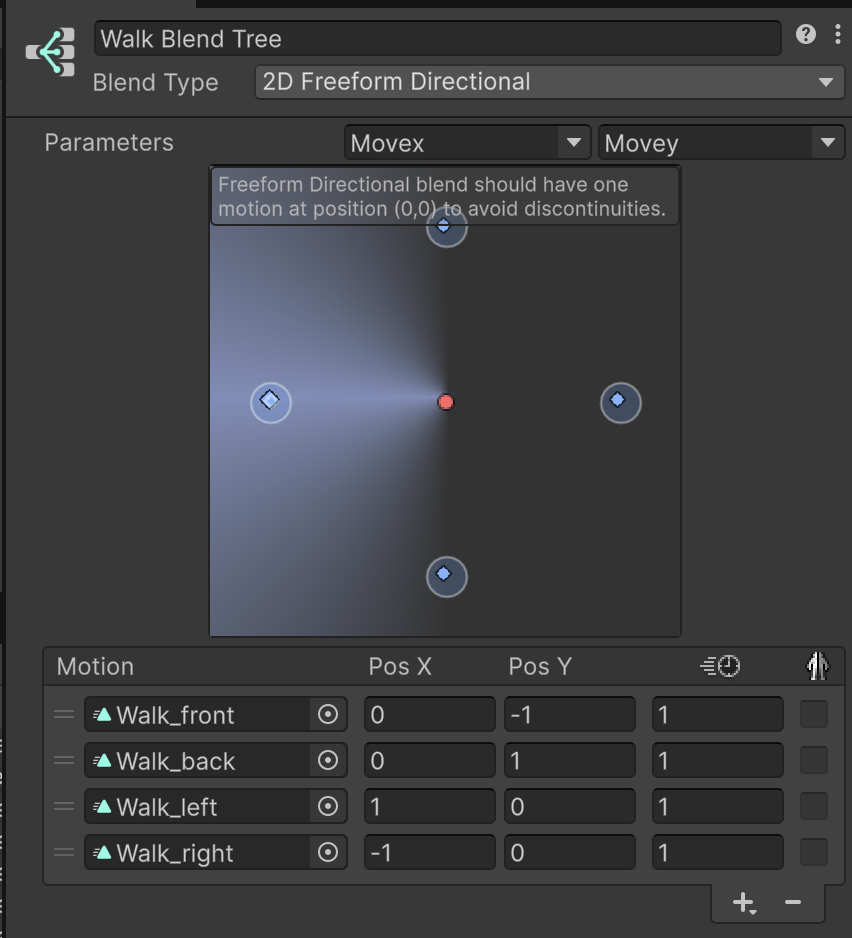Select the red blend position marker
Viewport: 852px width, 938px height.
point(446,402)
